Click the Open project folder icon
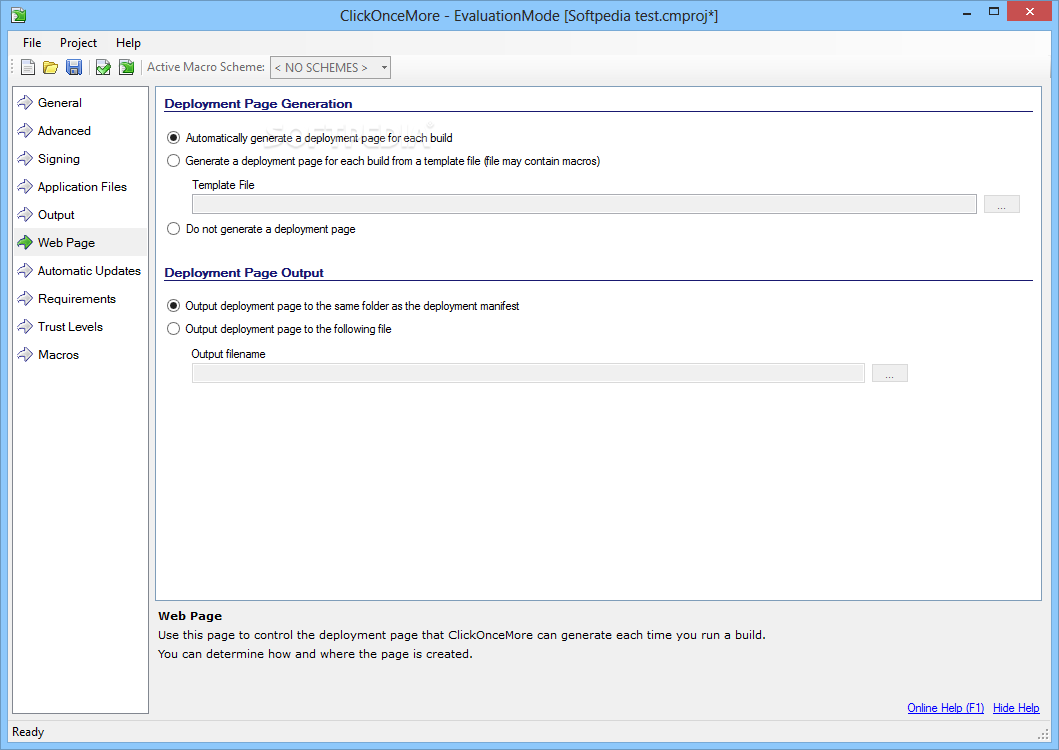The height and width of the screenshot is (750, 1059). [51, 67]
